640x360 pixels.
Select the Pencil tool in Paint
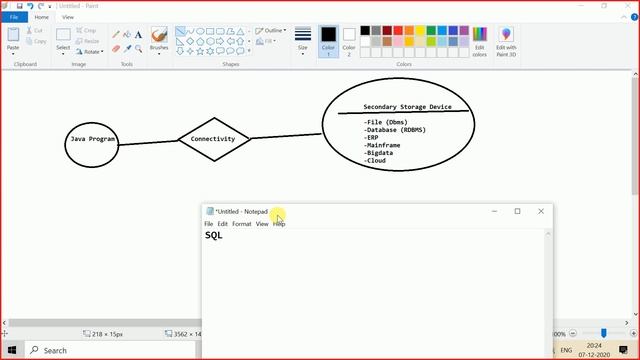(x=116, y=35)
